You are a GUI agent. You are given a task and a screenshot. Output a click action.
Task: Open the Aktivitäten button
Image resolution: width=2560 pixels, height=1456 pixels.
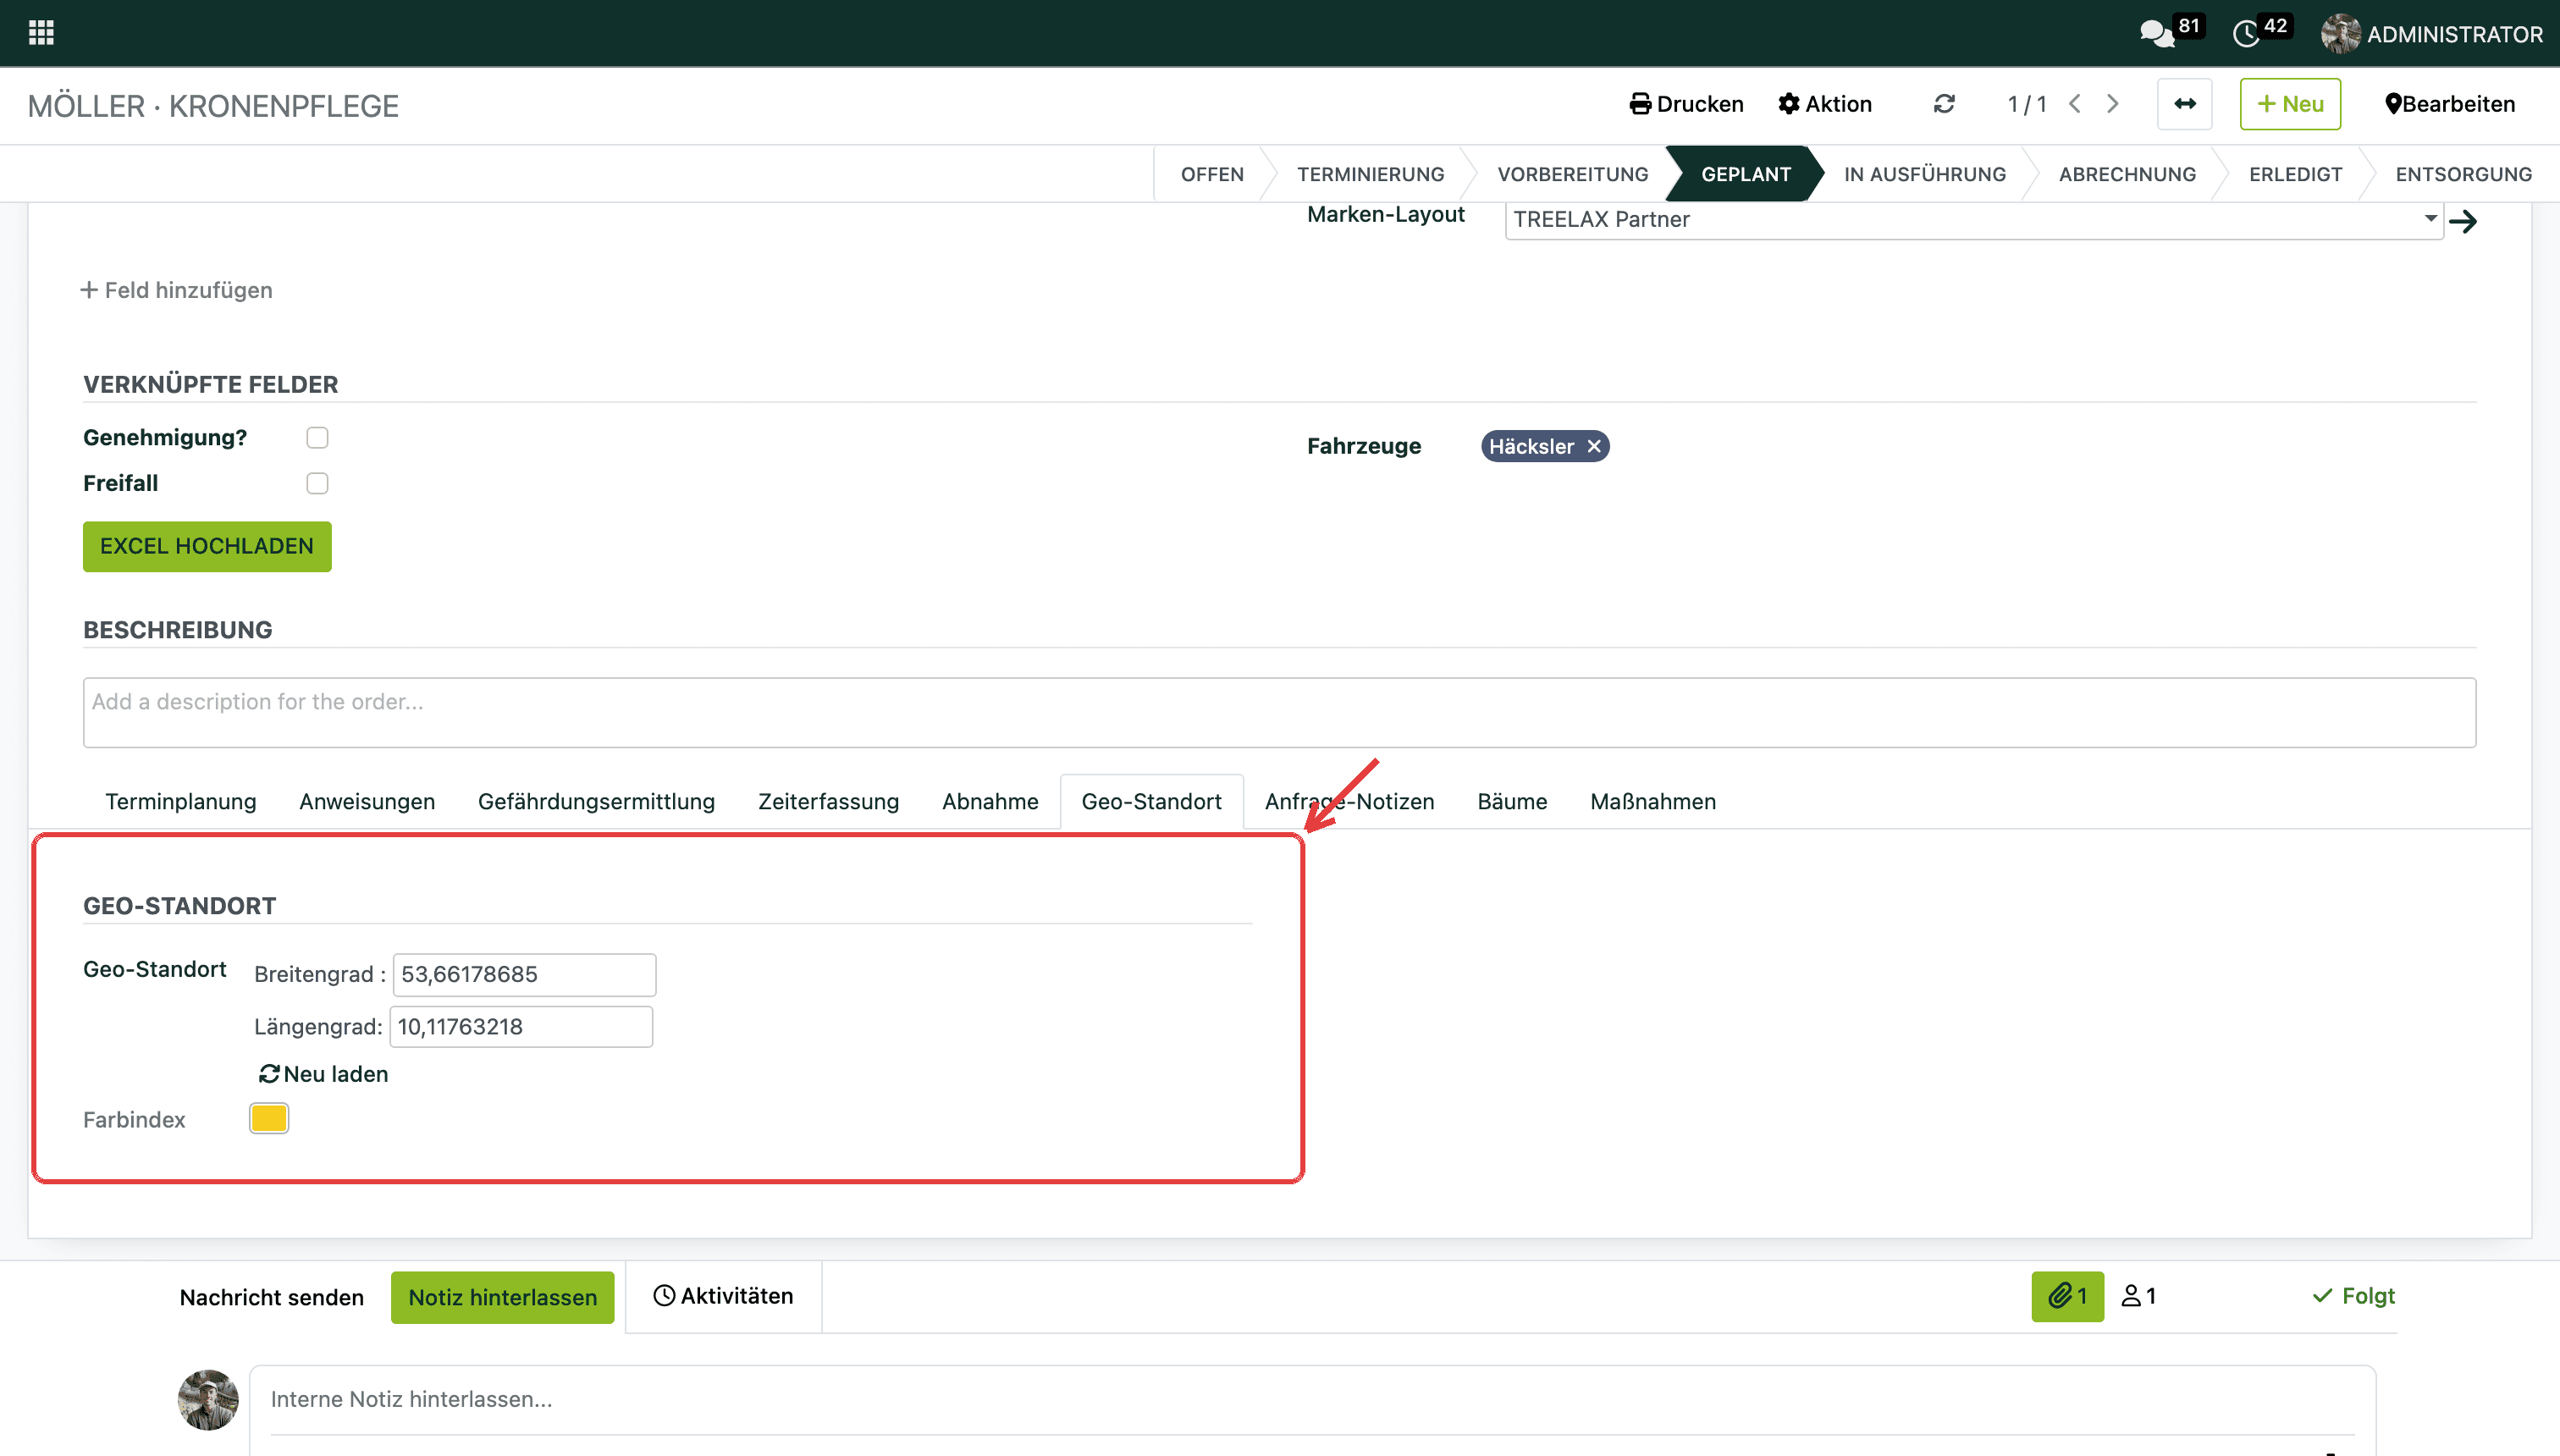click(x=723, y=1296)
